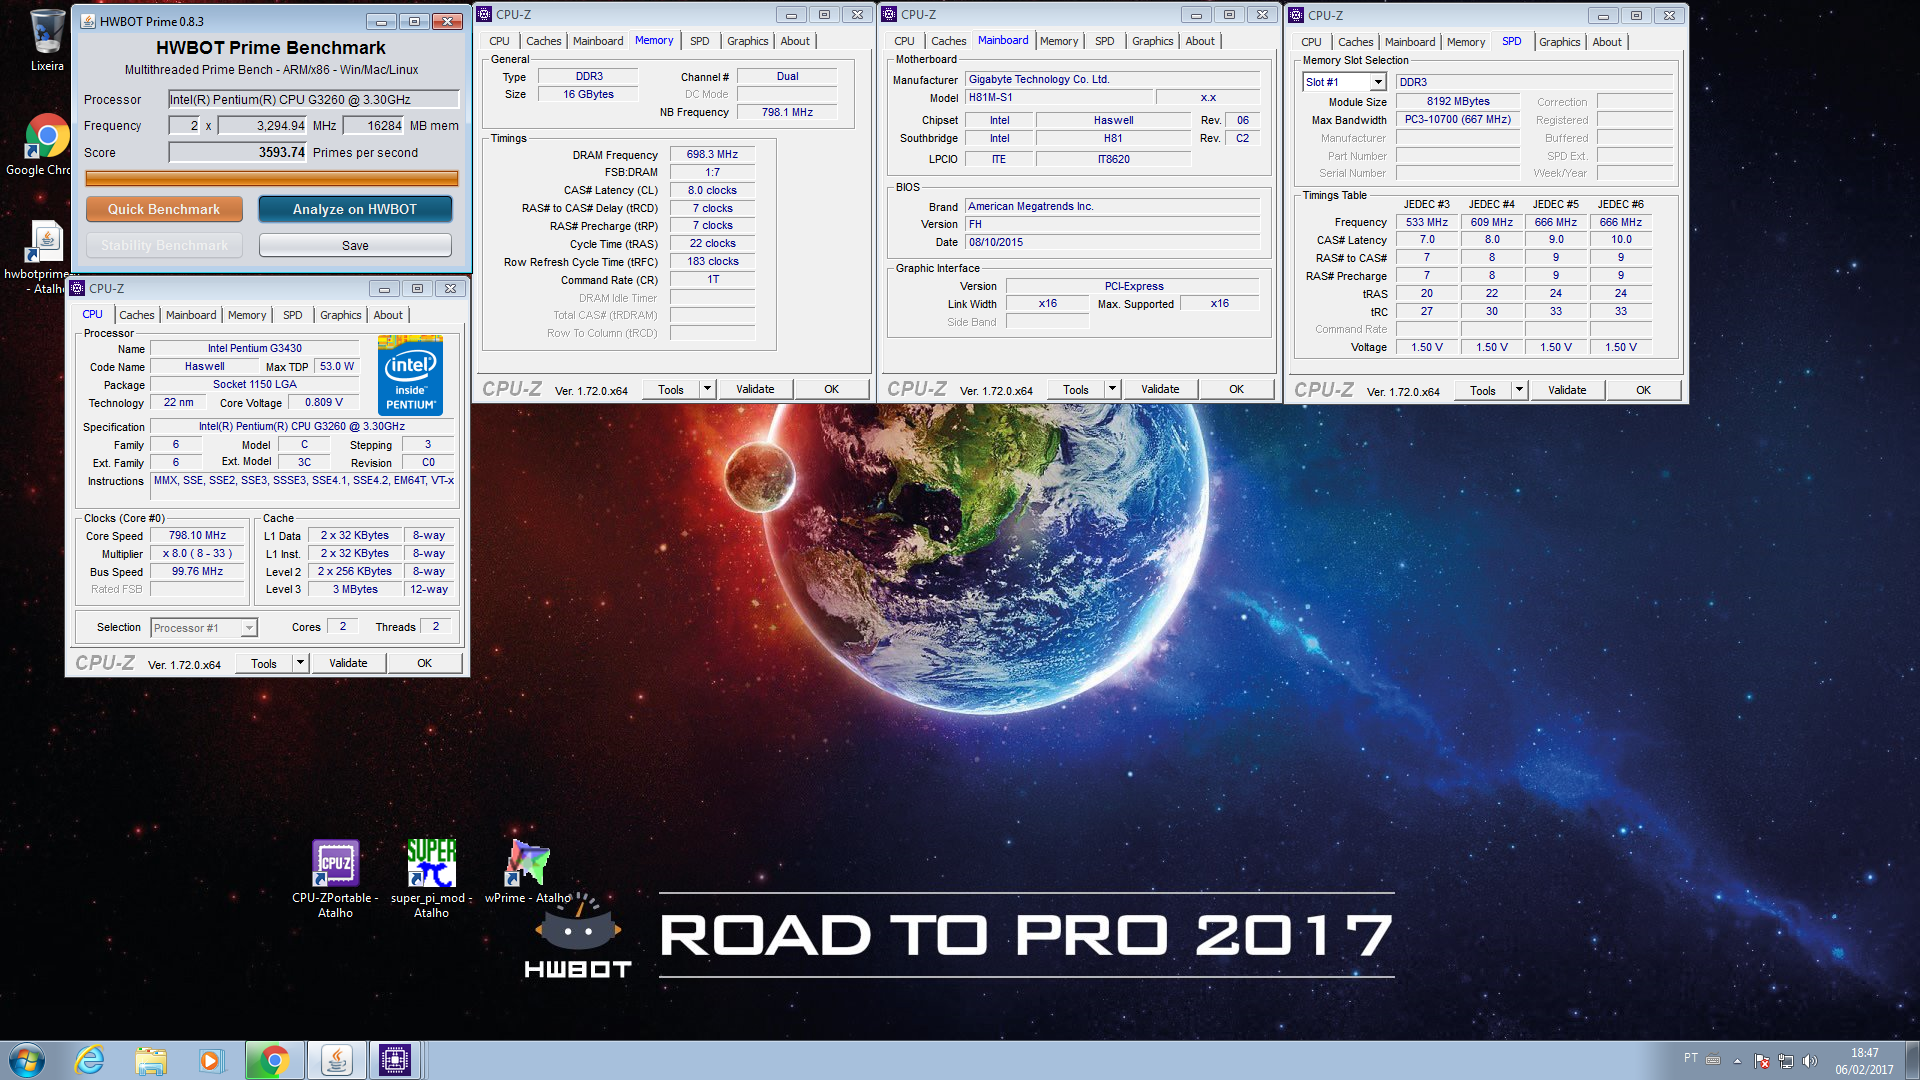This screenshot has height=1080, width=1920.
Task: Click the Intel Inside Pentium logo
Action: click(x=410, y=376)
